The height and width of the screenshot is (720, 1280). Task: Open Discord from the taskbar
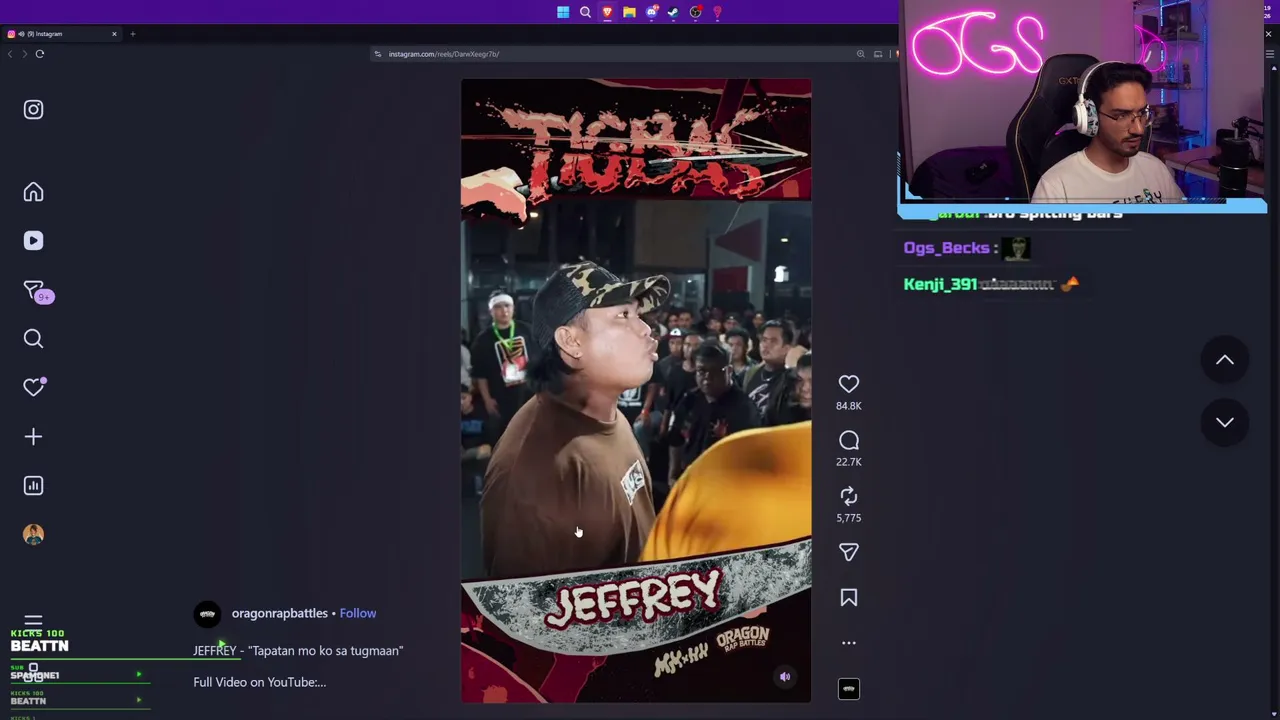pyautogui.click(x=651, y=12)
